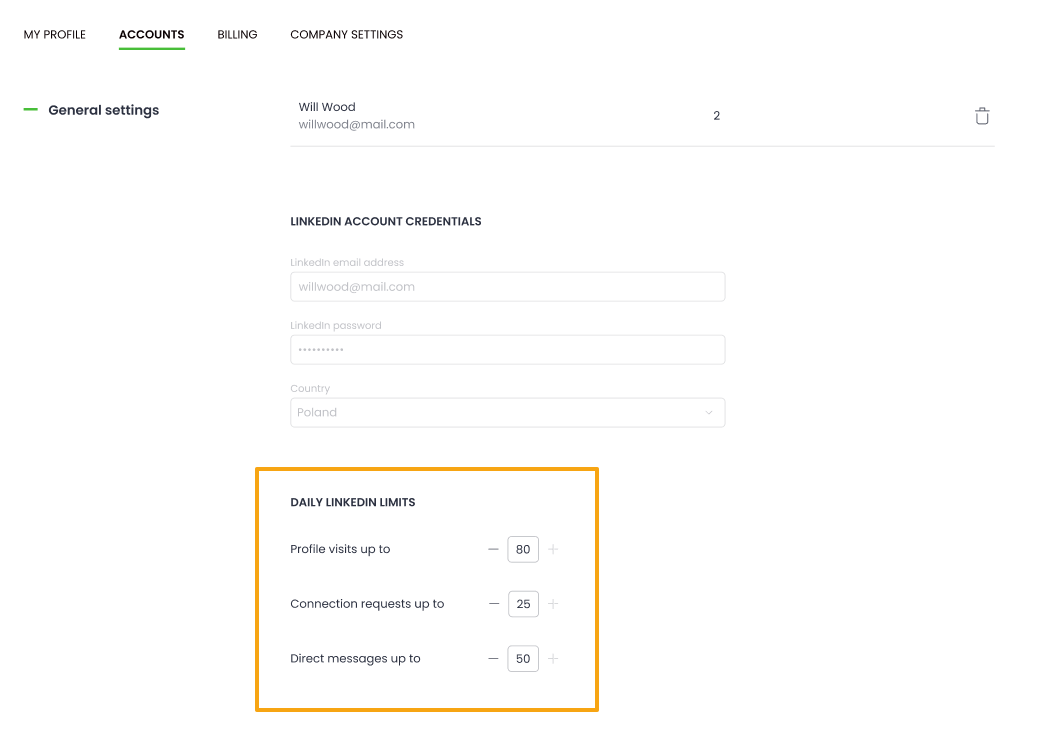Open the Country dropdown showing Poland
Image resolution: width=1052 pixels, height=750 pixels.
click(x=507, y=413)
